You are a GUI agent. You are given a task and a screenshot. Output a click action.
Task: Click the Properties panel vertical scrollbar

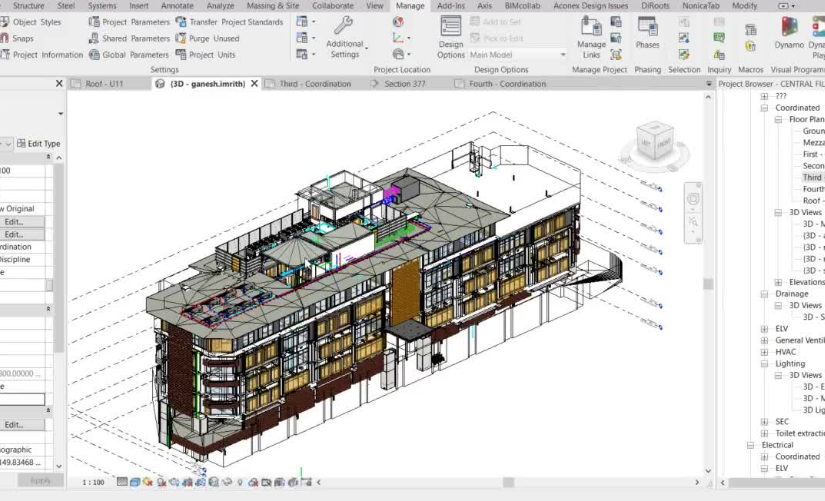pyautogui.click(x=59, y=300)
